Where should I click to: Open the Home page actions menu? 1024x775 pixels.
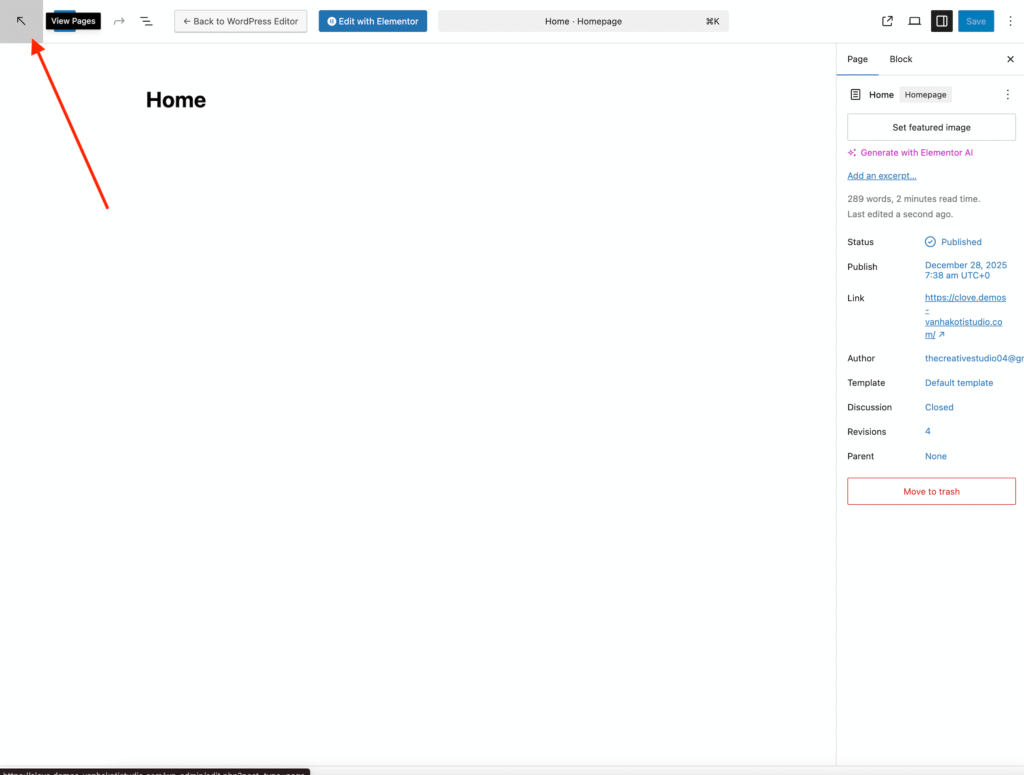pos(1007,95)
